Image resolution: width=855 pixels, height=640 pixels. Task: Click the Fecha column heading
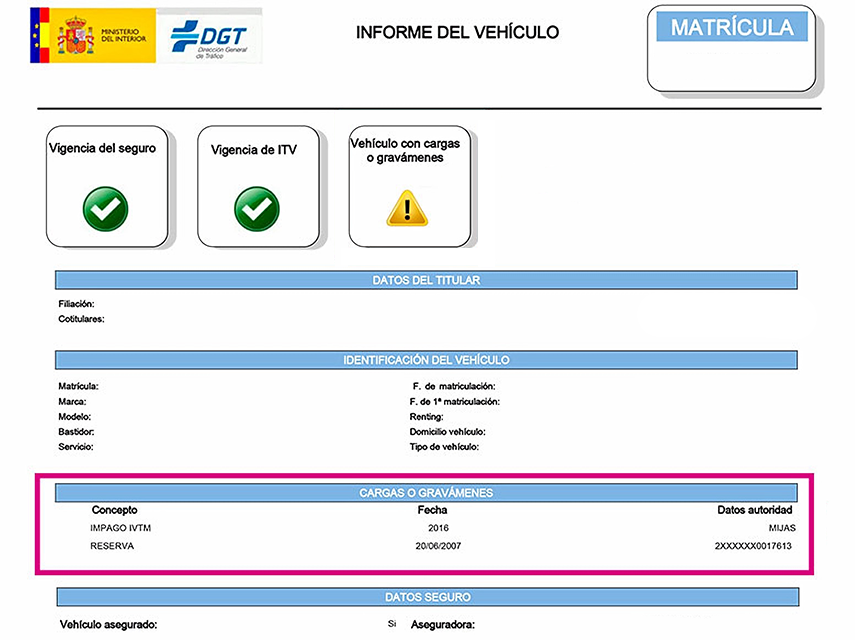click(432, 510)
